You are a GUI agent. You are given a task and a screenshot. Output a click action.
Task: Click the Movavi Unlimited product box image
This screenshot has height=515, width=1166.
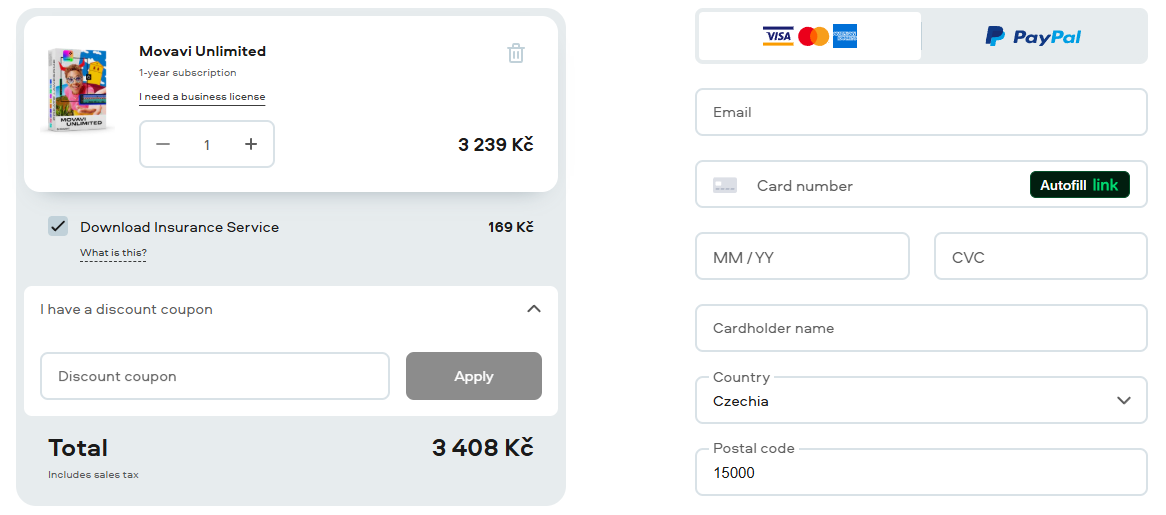pos(77,89)
